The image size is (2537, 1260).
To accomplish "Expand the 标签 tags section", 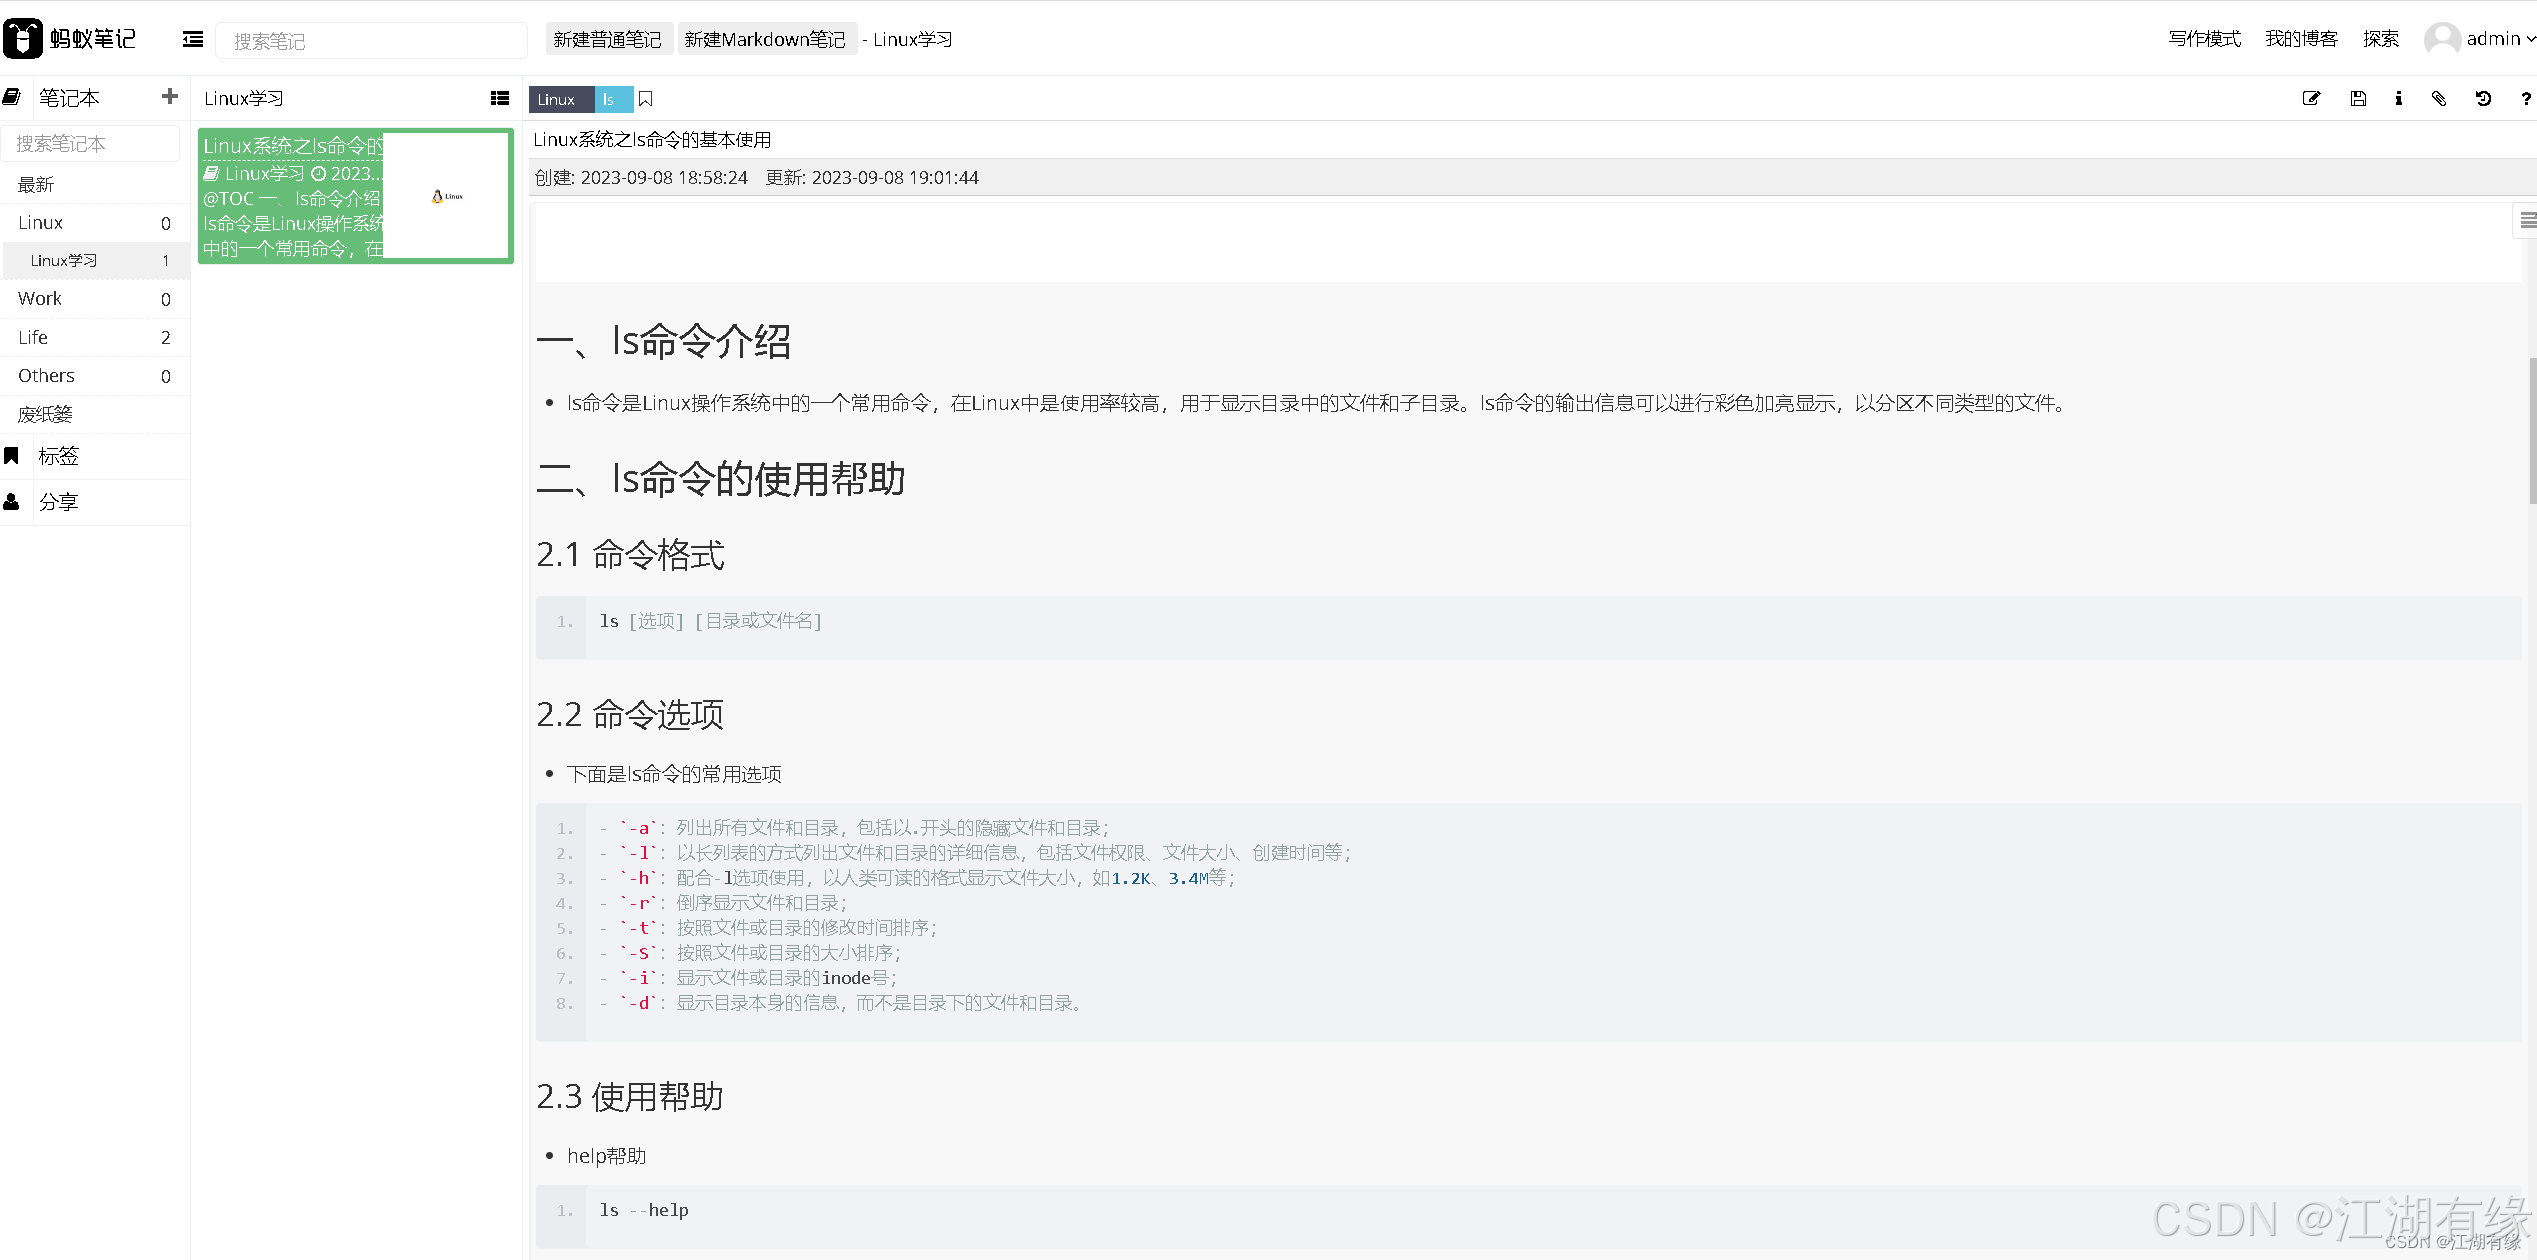I will 58,456.
